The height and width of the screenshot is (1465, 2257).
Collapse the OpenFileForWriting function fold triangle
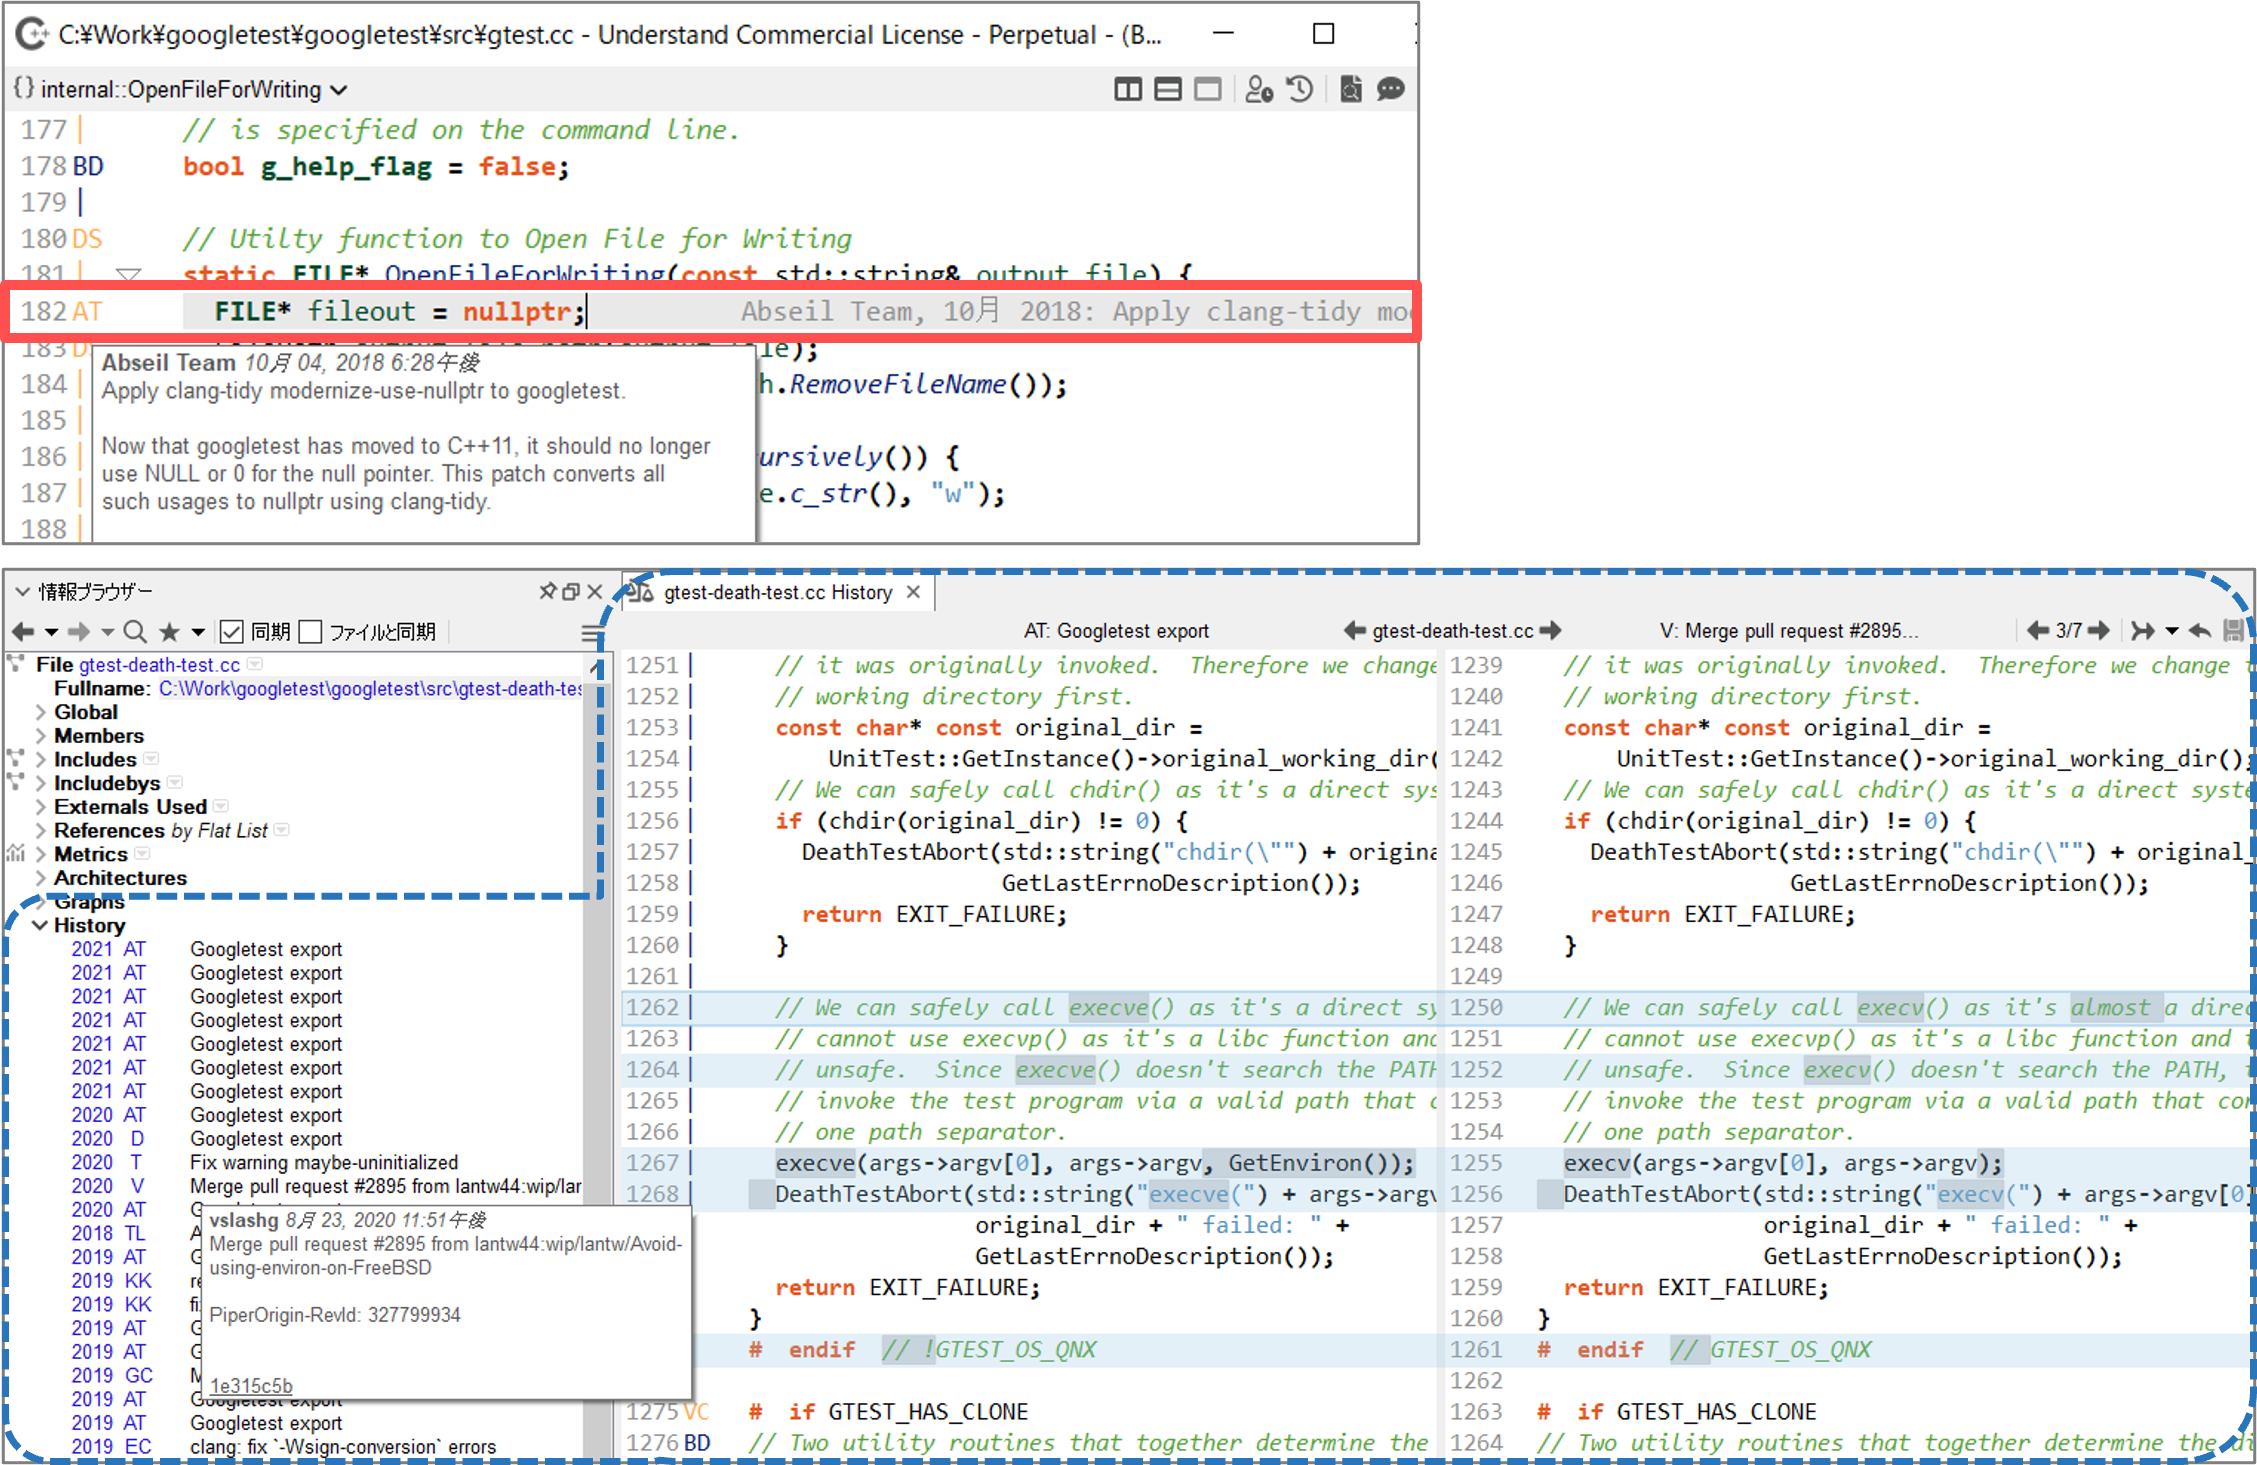(x=129, y=273)
